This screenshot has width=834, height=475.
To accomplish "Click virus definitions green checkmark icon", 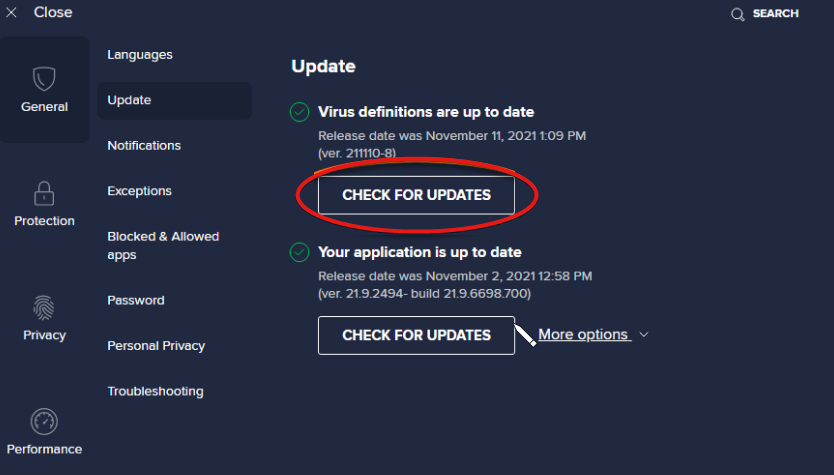I will pyautogui.click(x=299, y=112).
